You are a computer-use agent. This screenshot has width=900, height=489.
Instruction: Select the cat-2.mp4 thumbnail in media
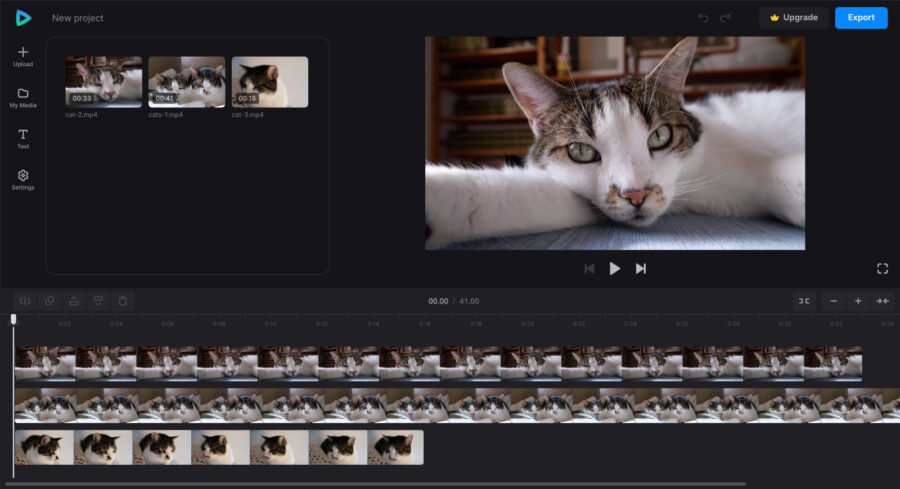104,82
